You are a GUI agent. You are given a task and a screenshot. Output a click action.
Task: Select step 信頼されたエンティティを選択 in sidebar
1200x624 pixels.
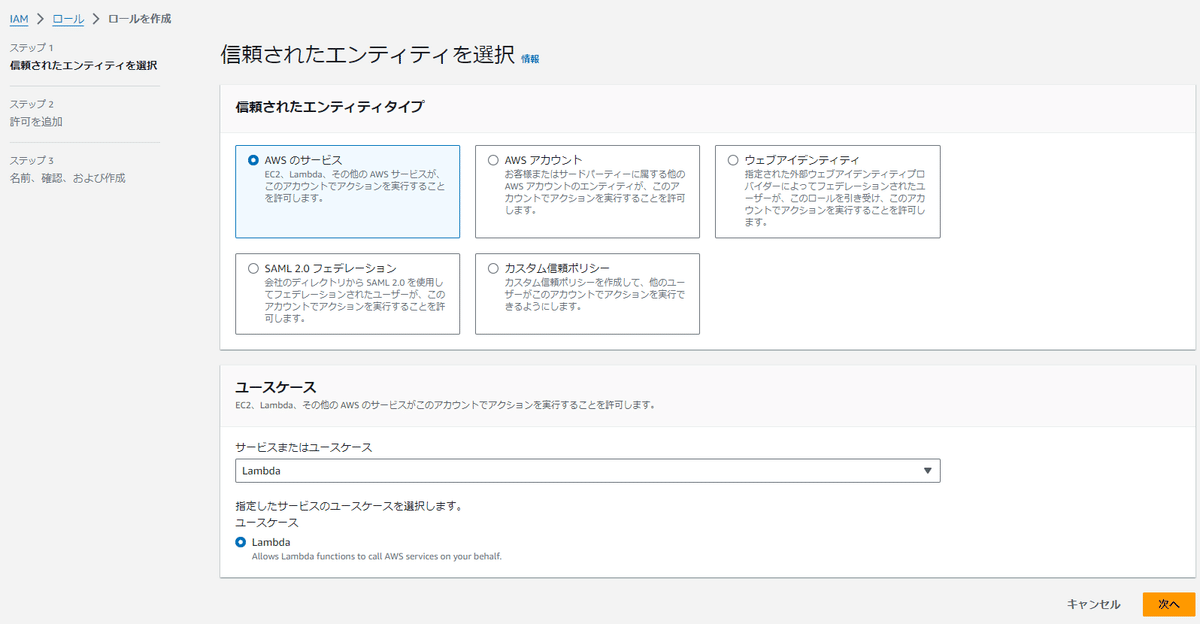[x=83, y=66]
